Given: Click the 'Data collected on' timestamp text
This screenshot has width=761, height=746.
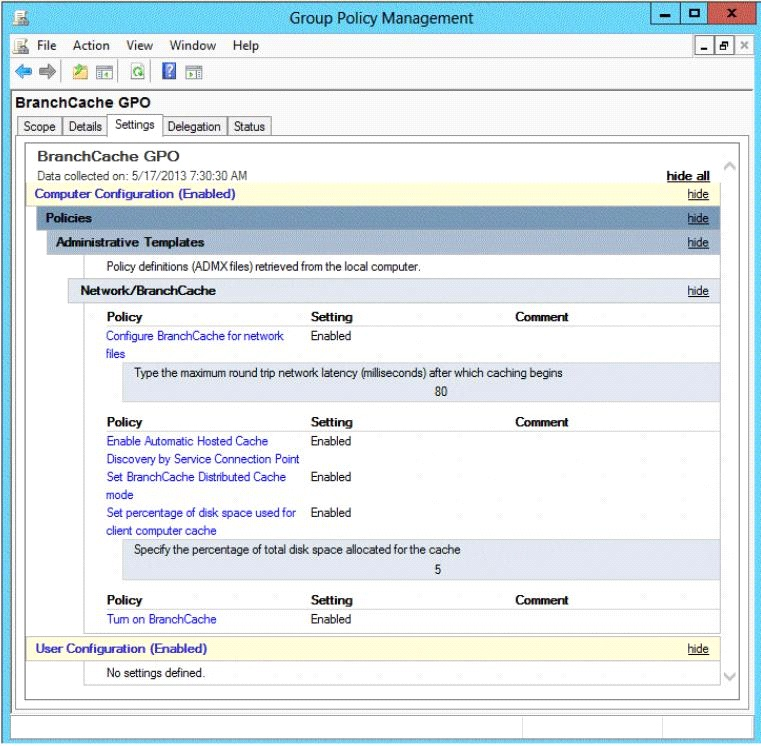Looking at the screenshot, I should pos(142,176).
